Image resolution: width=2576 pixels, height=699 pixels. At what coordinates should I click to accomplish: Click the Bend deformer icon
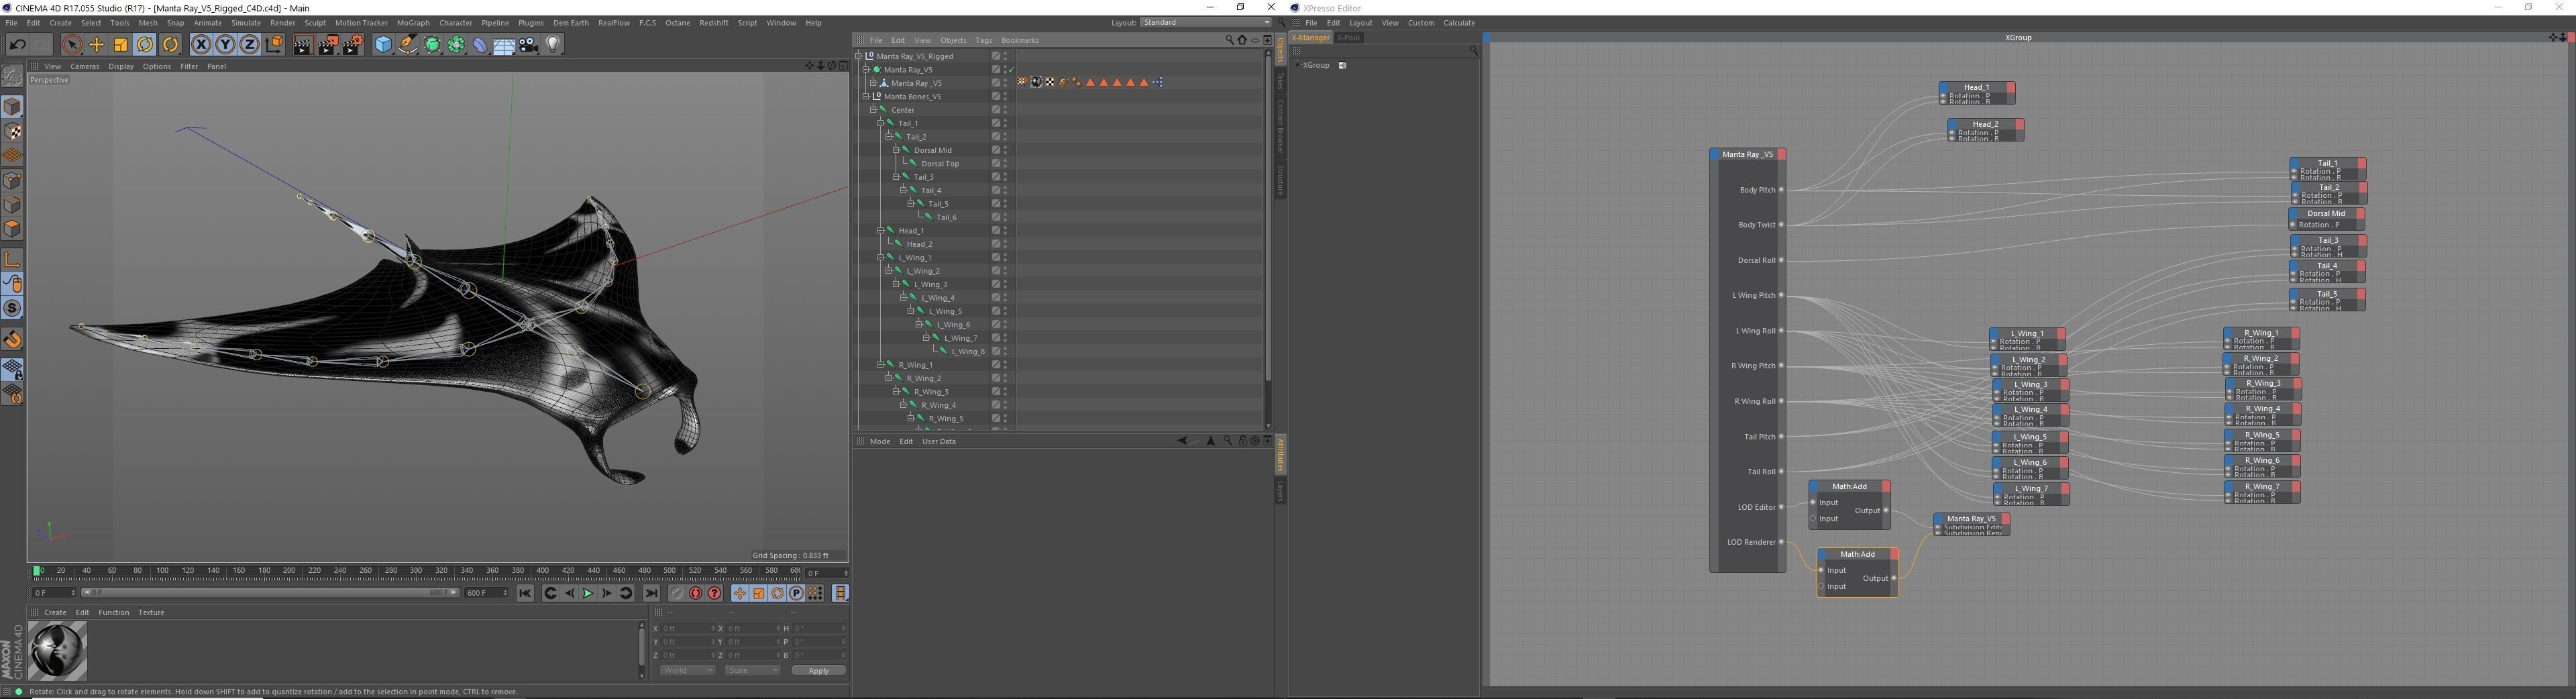[x=480, y=44]
